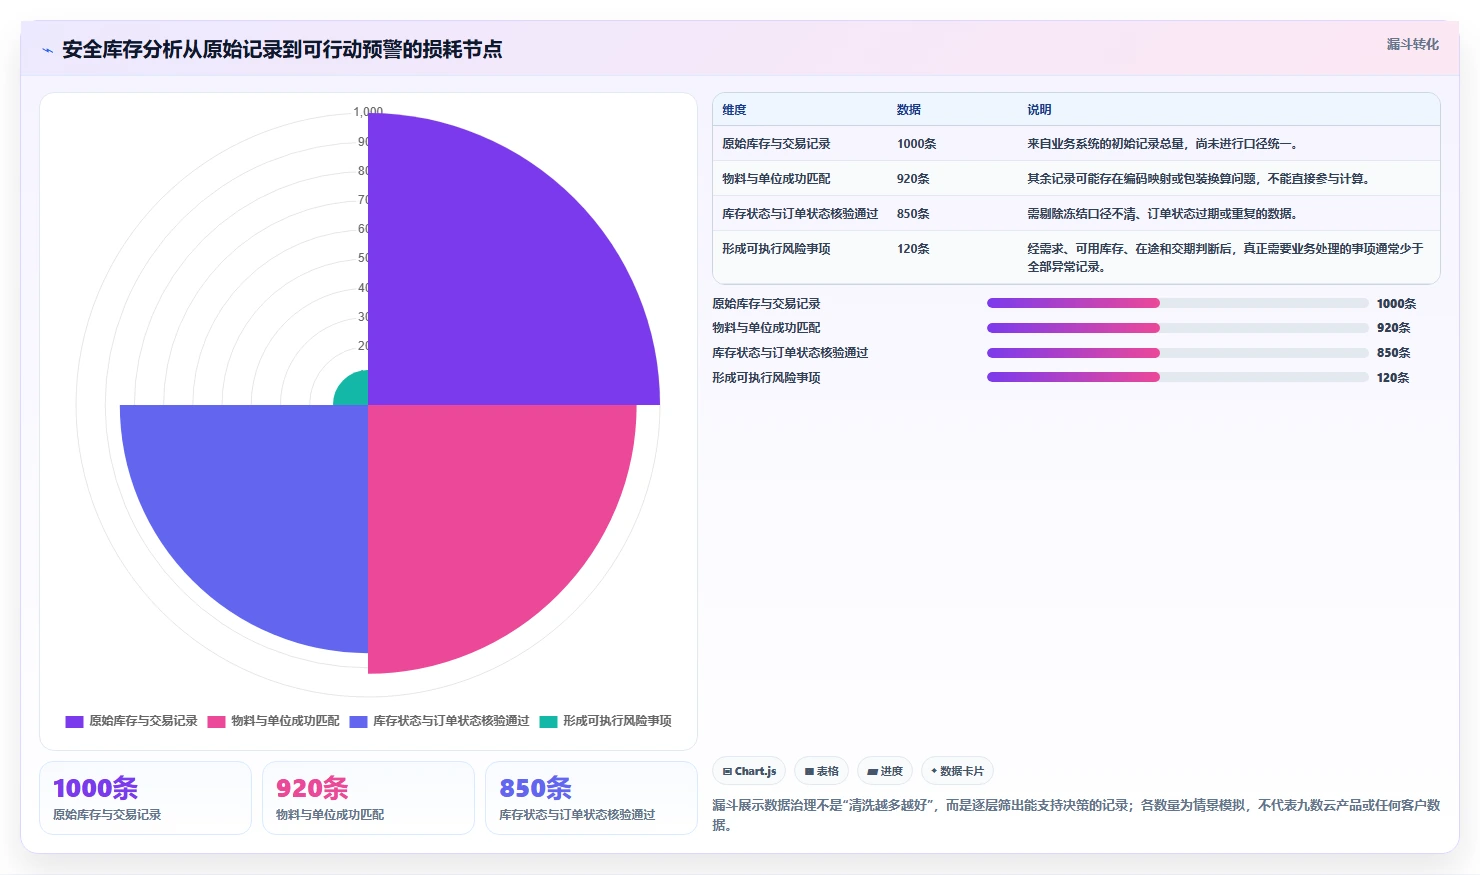
Task: Click the lightning icon beside the title
Action: click(47, 50)
